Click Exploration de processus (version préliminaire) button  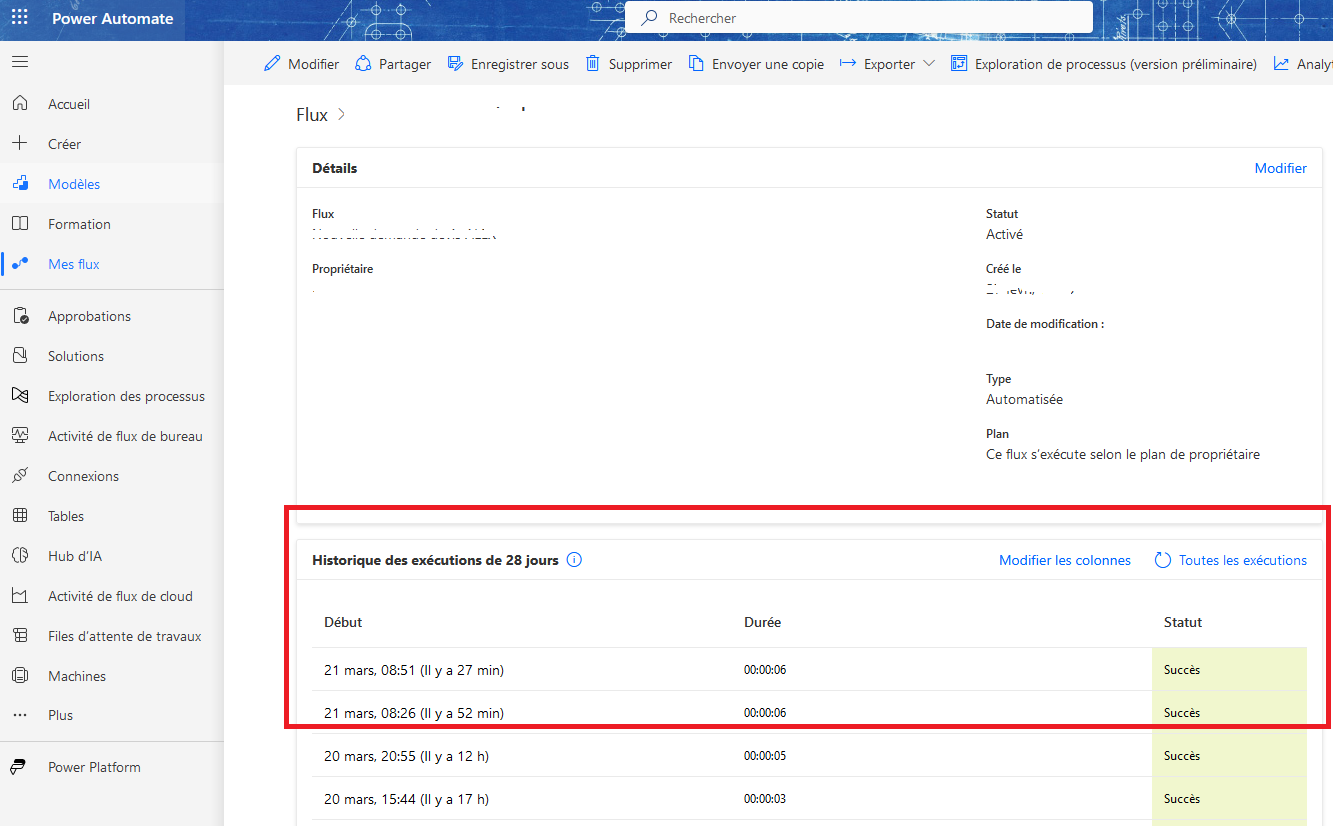click(1104, 64)
